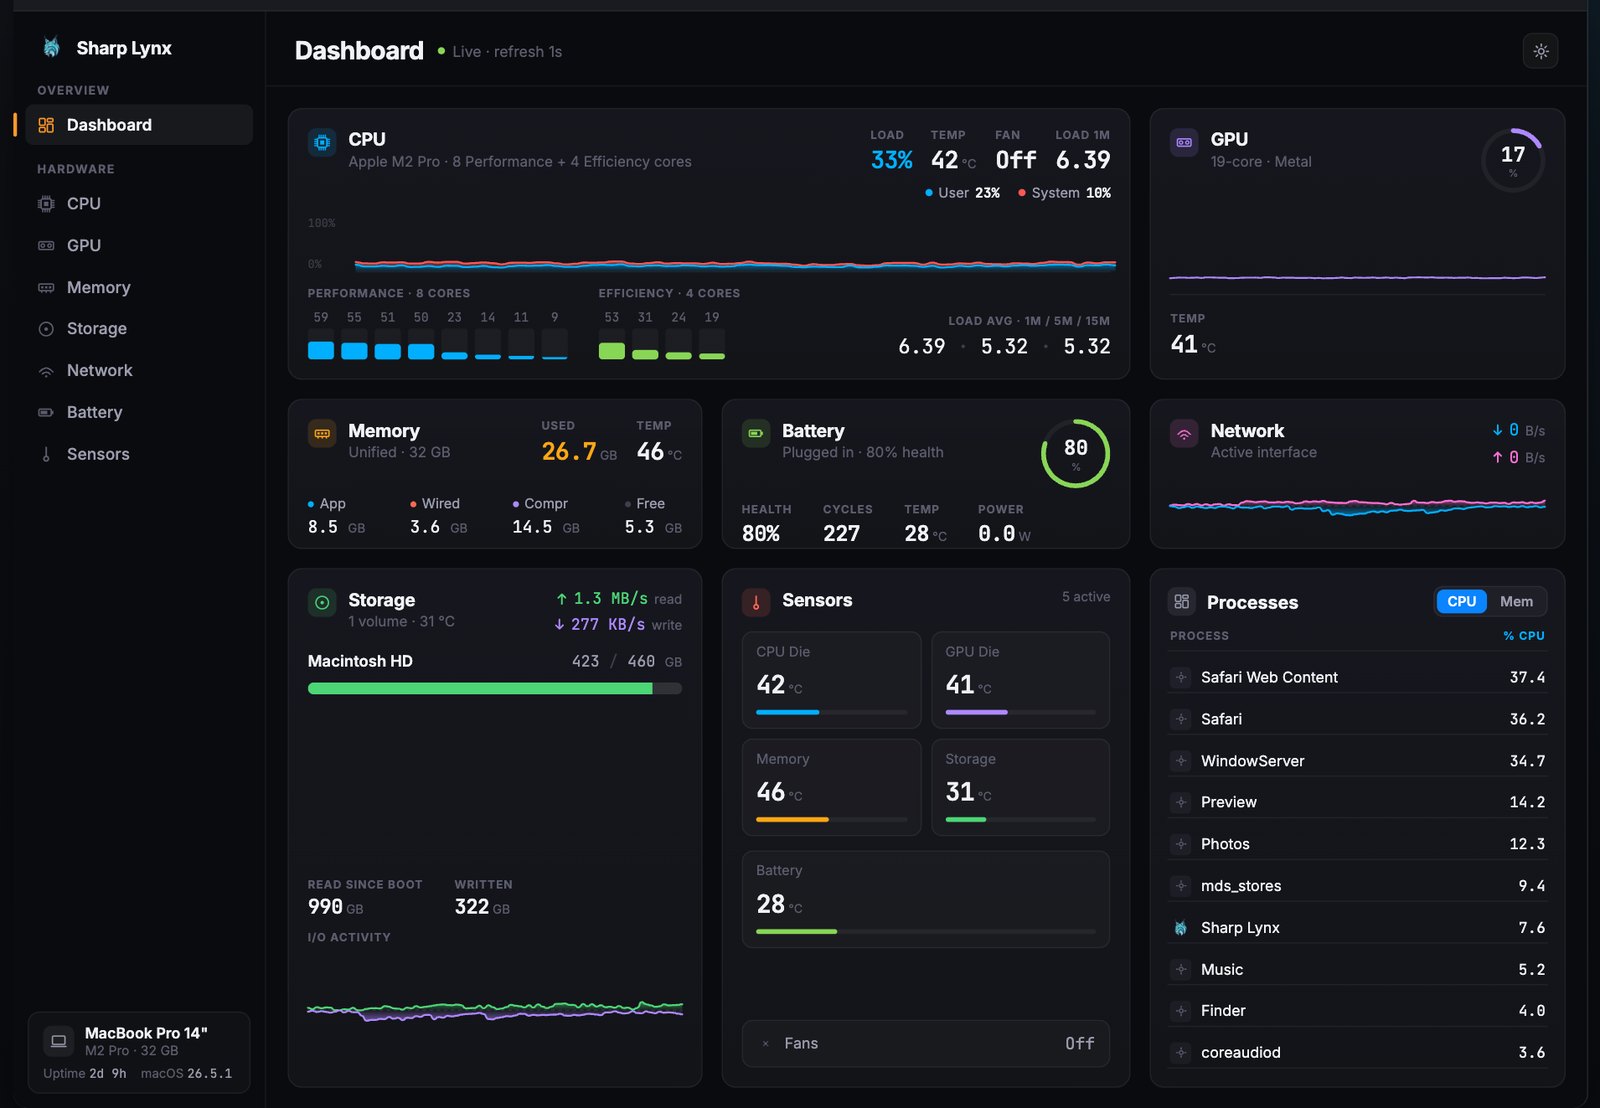
Task: Click the battery 80% charge ring
Action: pos(1075,453)
